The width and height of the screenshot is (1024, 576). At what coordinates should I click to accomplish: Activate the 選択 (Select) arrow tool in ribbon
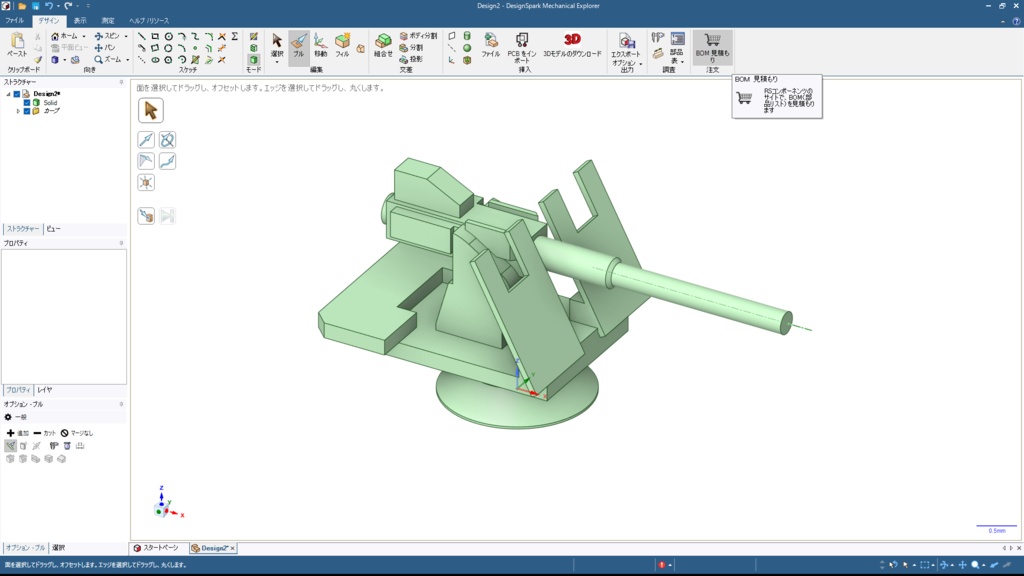(x=277, y=44)
